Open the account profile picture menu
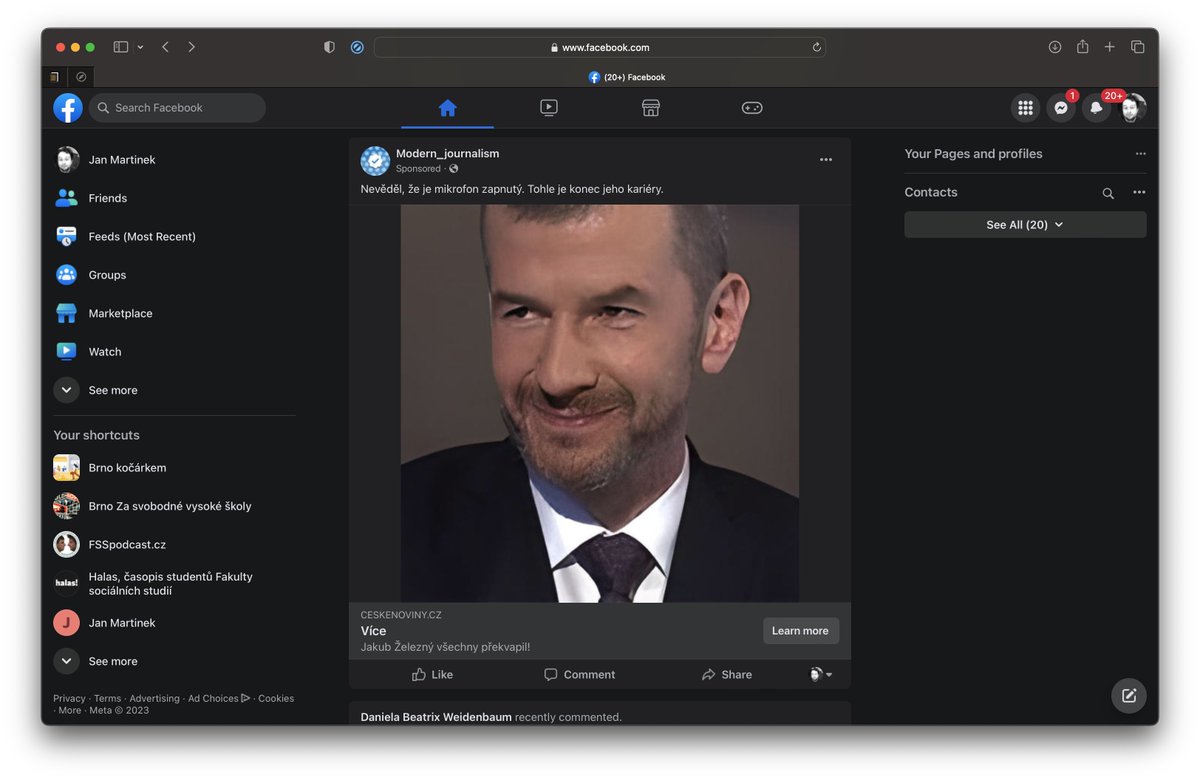1200x780 pixels. (1132, 108)
